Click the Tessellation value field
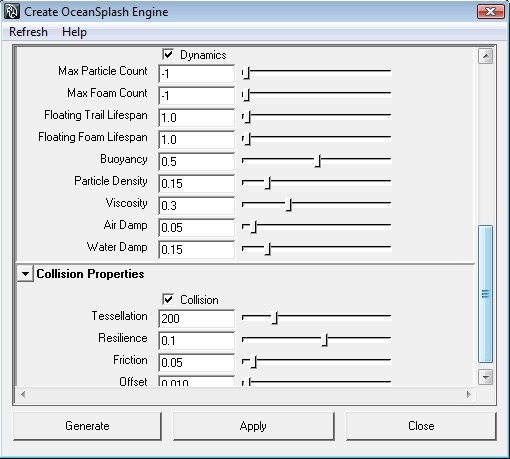This screenshot has width=510, height=459. tap(197, 318)
